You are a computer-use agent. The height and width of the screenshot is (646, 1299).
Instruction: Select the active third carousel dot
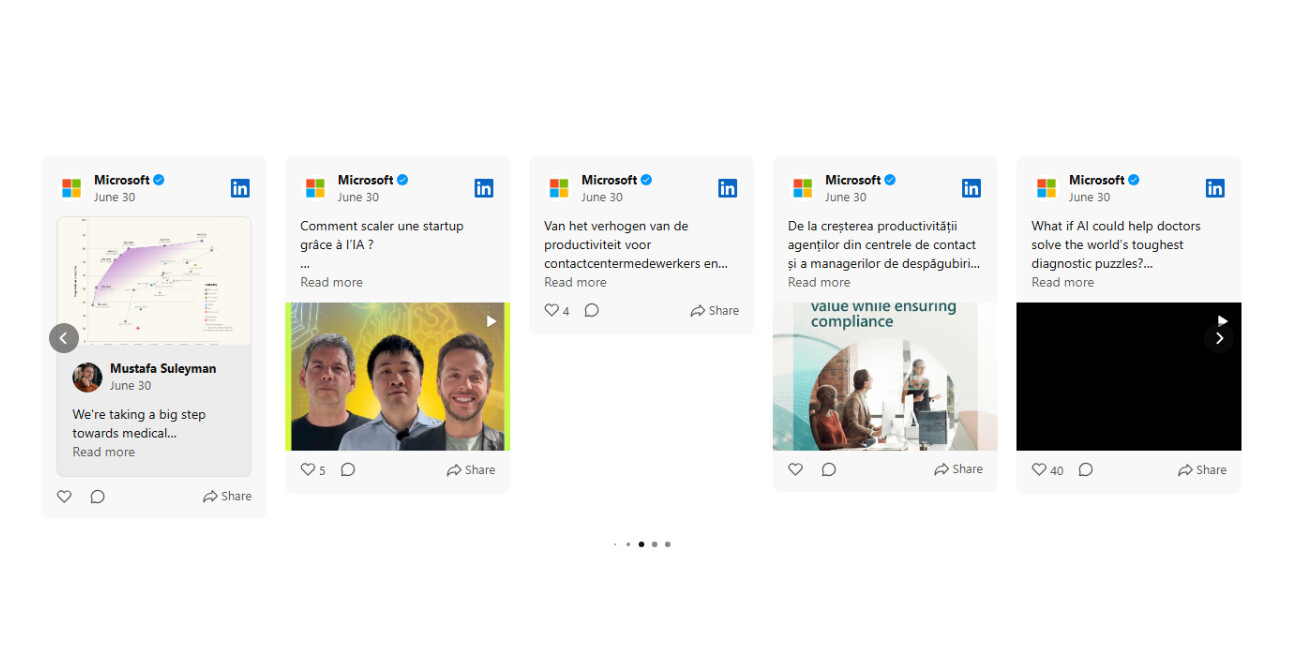[x=641, y=544]
